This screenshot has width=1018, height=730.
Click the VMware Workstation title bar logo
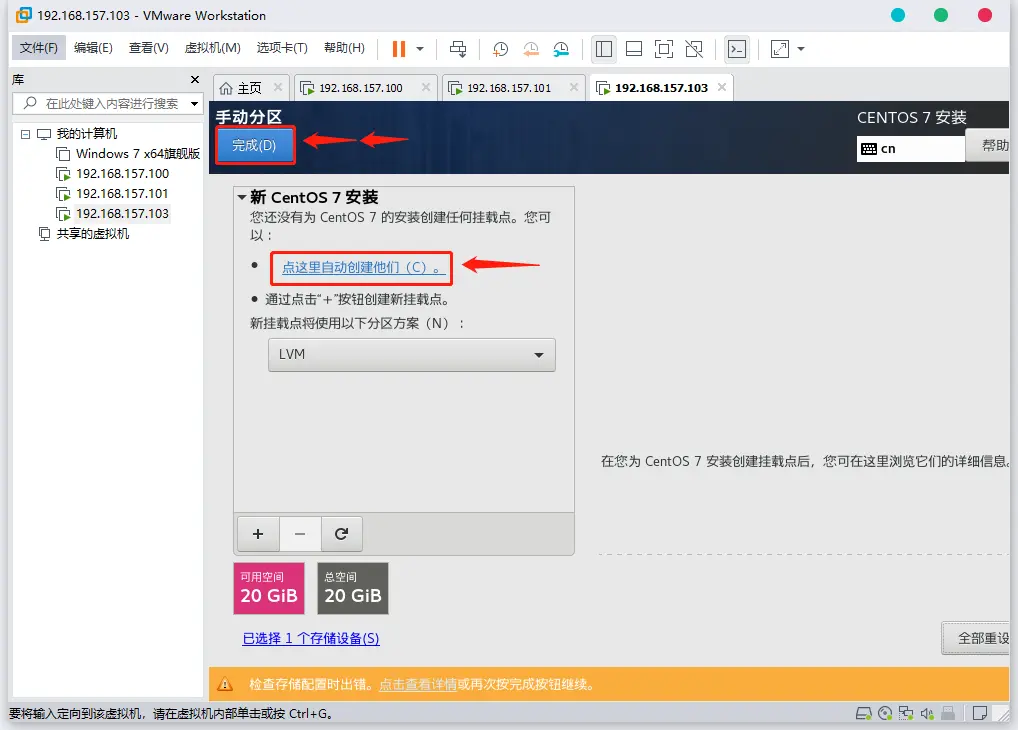click(23, 15)
